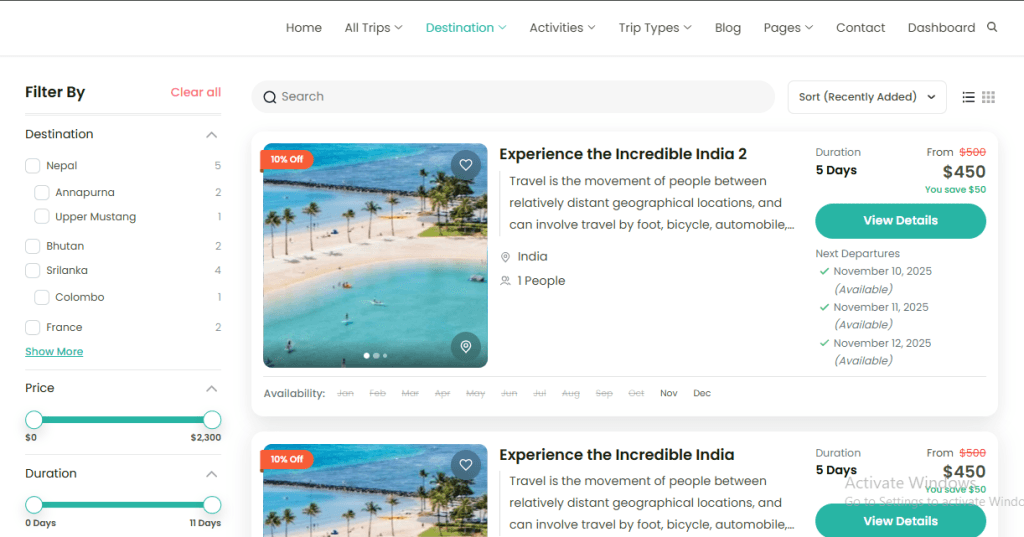Click the Clear all filters link

tap(196, 92)
